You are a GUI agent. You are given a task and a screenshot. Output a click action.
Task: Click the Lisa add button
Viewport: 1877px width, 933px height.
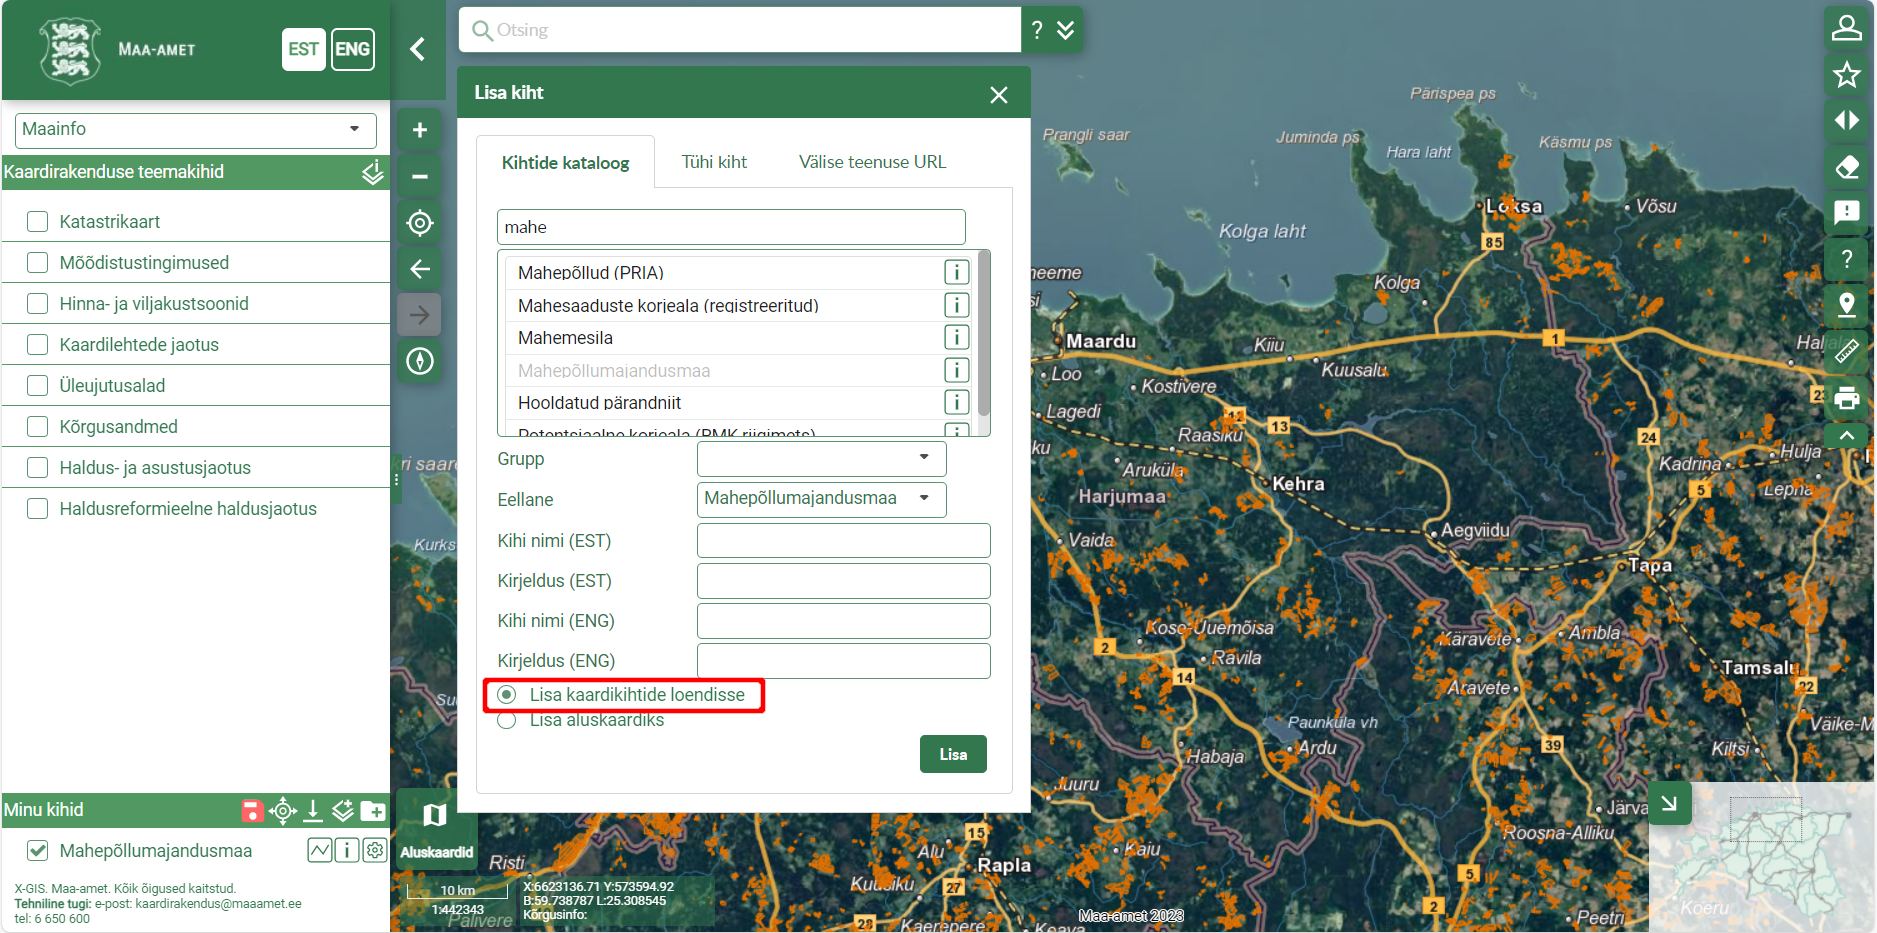tap(953, 754)
